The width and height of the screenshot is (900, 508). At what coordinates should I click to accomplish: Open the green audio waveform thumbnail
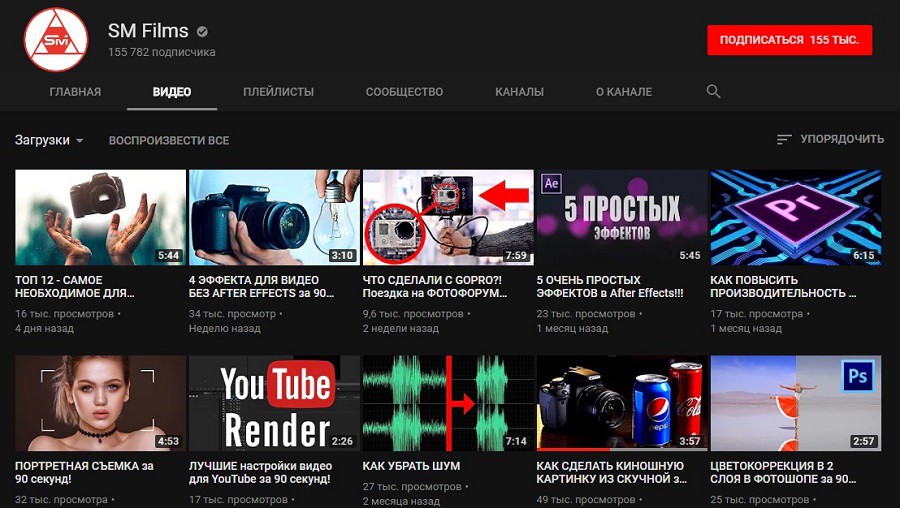point(448,403)
